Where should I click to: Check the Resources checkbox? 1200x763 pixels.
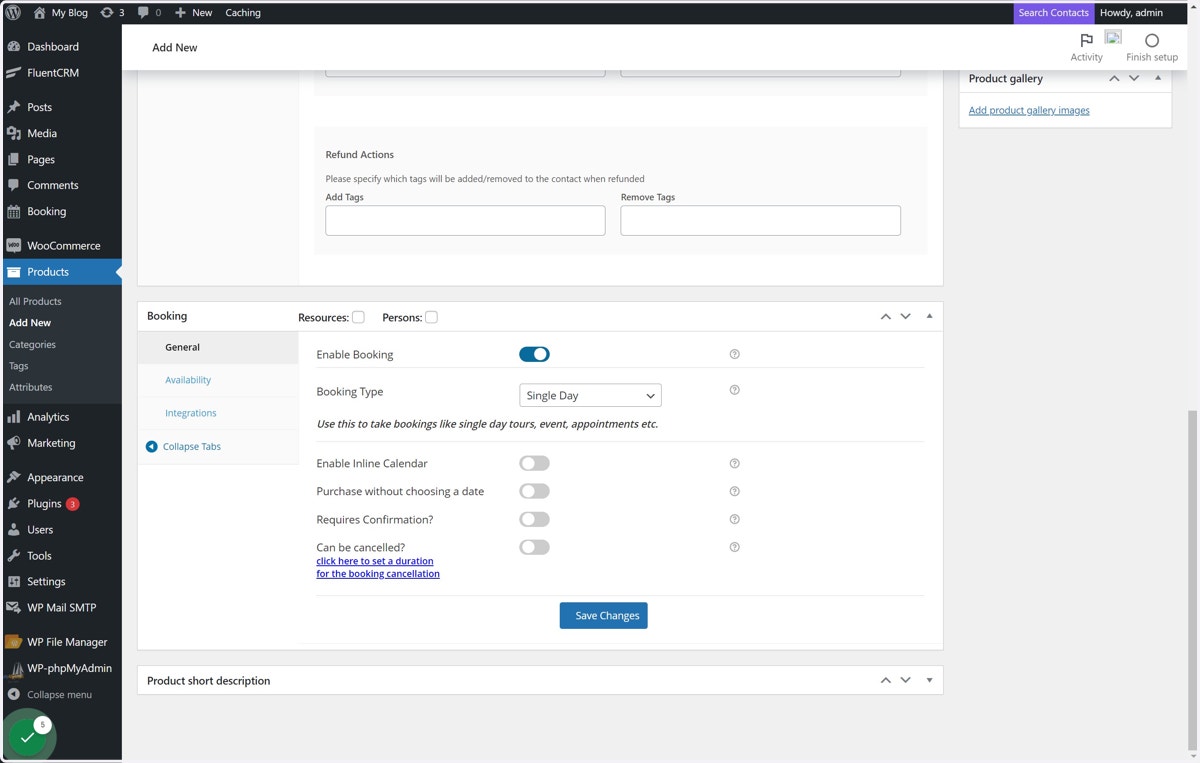click(x=358, y=317)
